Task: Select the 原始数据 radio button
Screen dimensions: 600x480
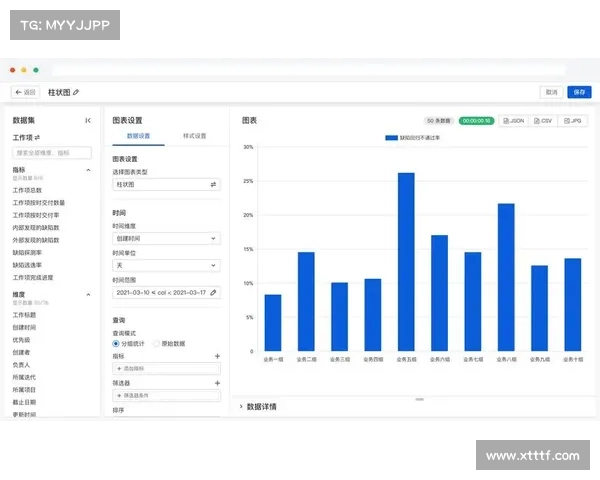Action: point(157,343)
